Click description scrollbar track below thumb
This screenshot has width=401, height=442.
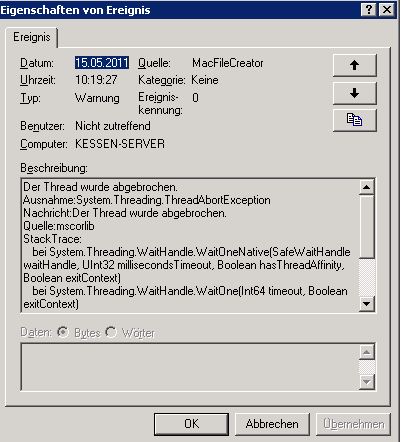pos(367,277)
